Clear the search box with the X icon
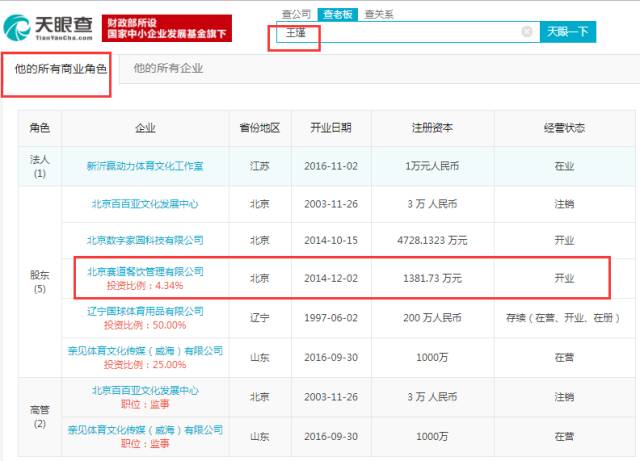This screenshot has width=640, height=461. (x=527, y=31)
